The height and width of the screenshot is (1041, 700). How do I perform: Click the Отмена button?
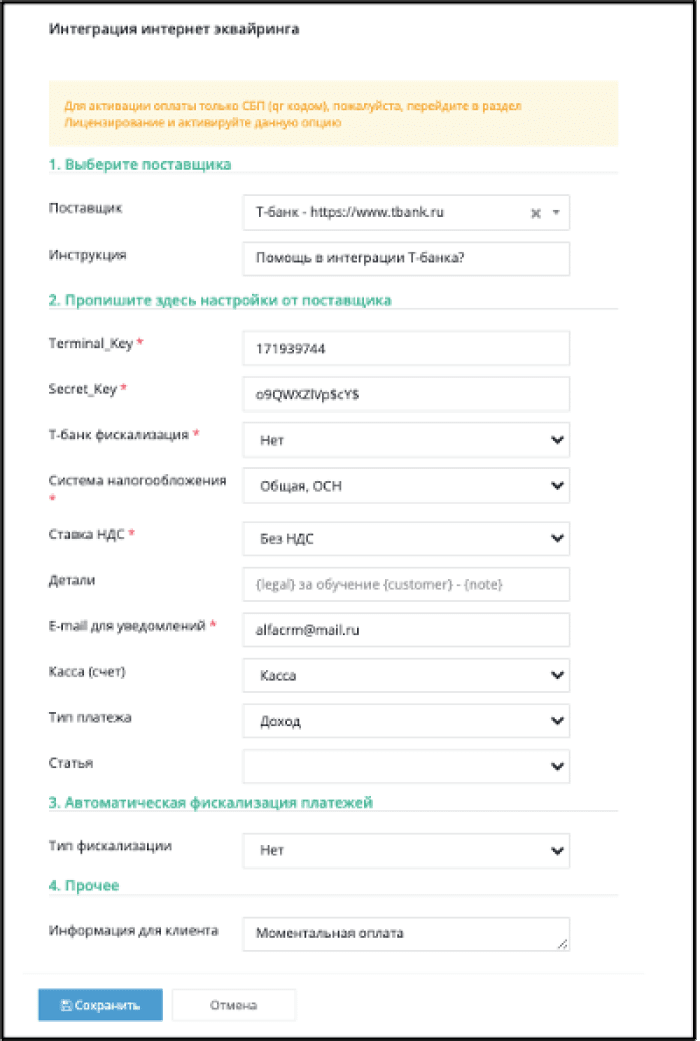point(234,1005)
